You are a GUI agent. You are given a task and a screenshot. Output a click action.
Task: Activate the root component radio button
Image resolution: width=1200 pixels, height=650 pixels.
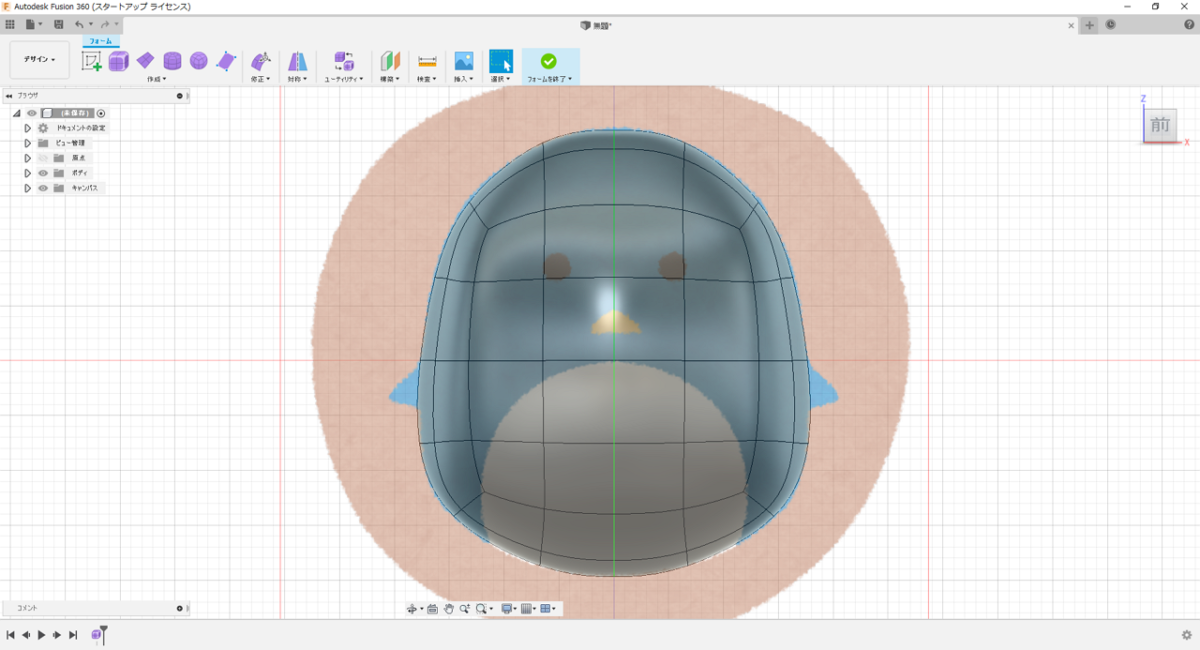point(101,113)
